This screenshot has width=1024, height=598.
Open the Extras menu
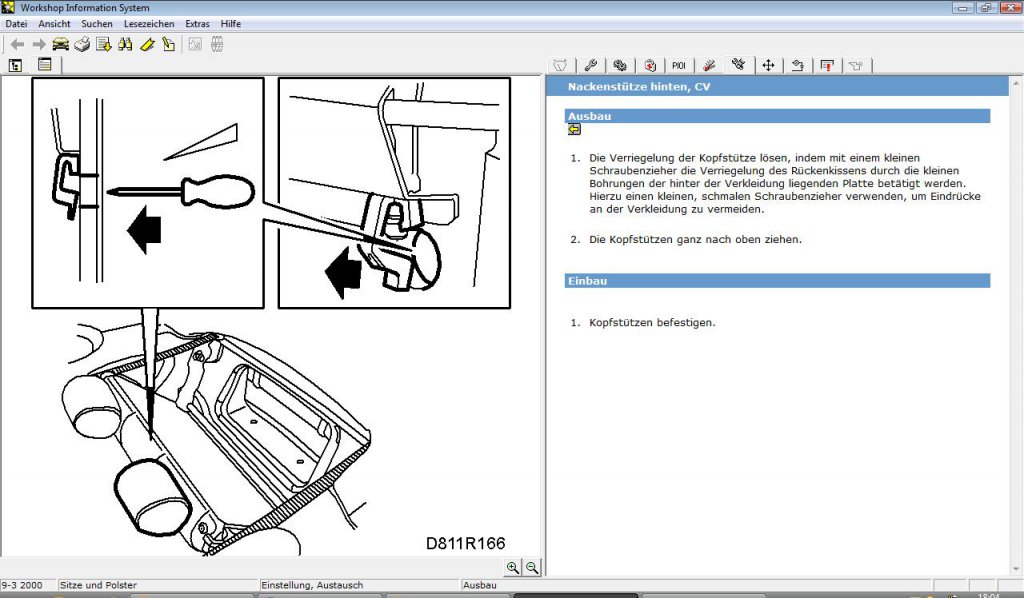(197, 24)
